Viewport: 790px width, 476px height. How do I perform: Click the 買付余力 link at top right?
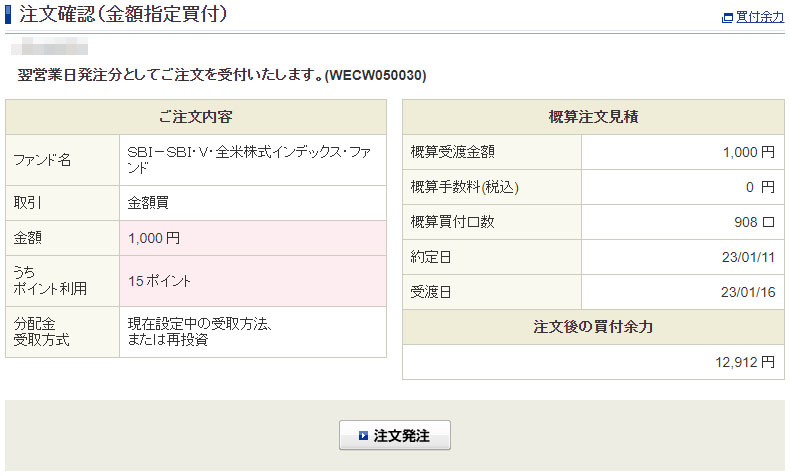coord(759,17)
